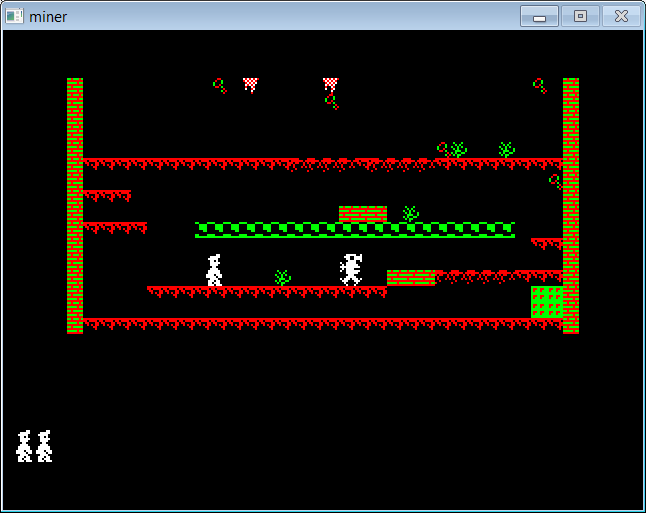Image resolution: width=646 pixels, height=513 pixels.
Task: Click the lower short ledge on the left wall
Action: click(x=115, y=227)
